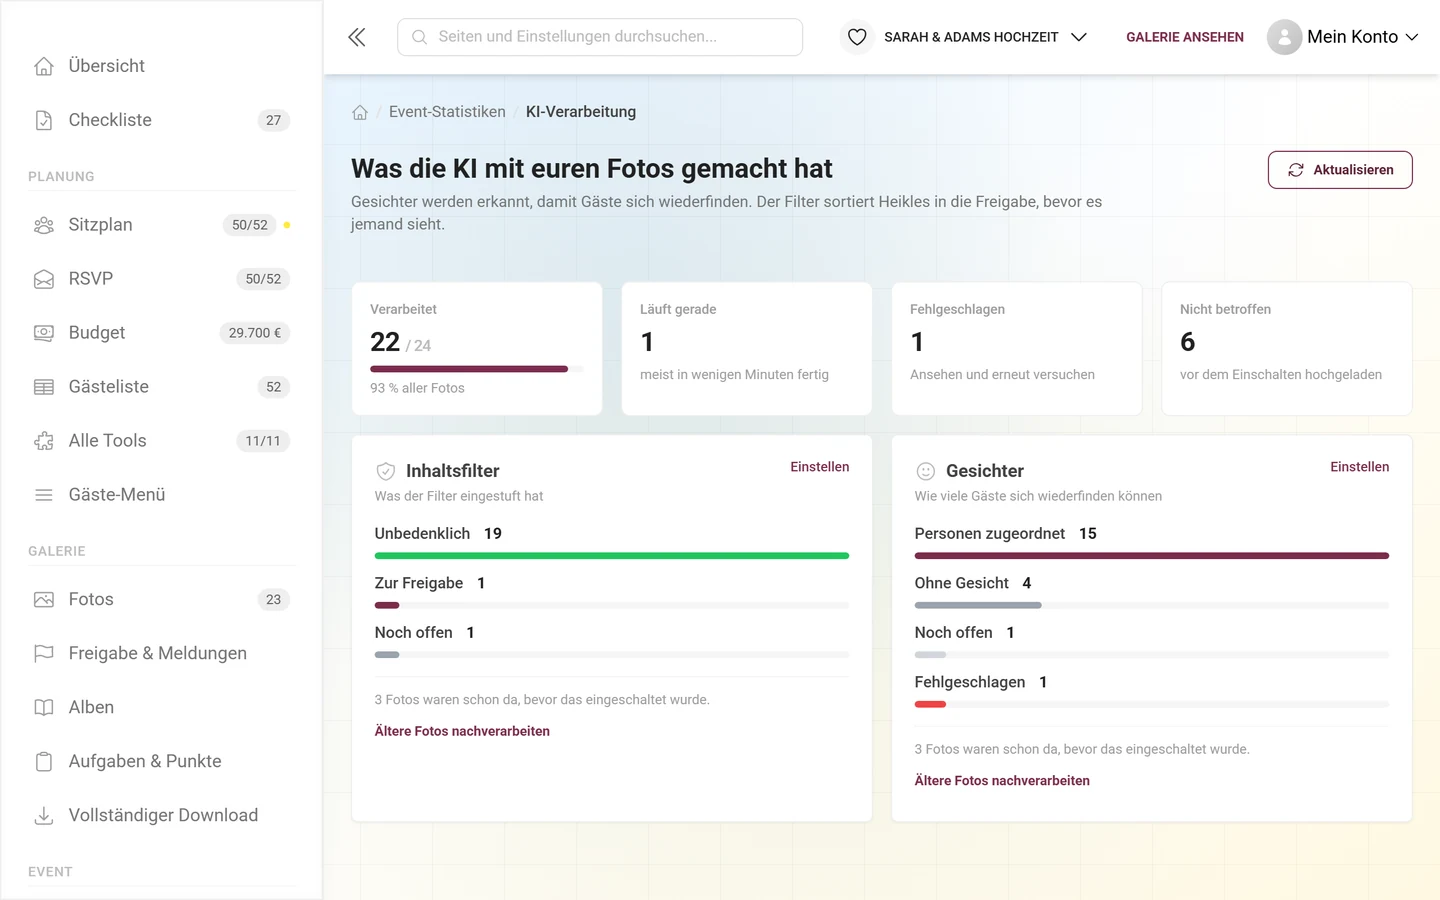Viewport: 1440px width, 900px height.
Task: Click the 29.700 € Budget badge
Action: pos(255,333)
